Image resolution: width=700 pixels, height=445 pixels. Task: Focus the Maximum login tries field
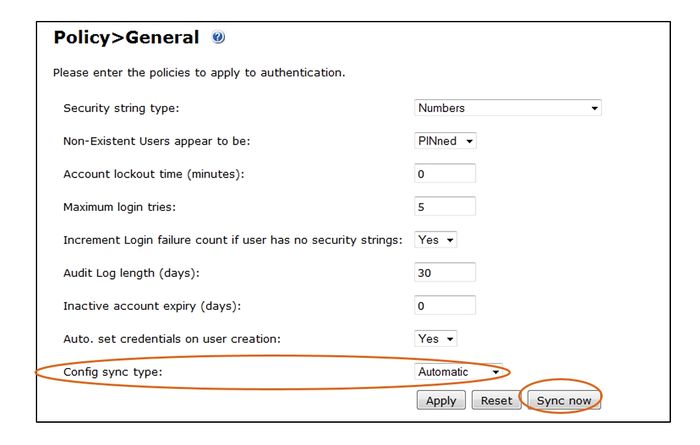point(445,207)
